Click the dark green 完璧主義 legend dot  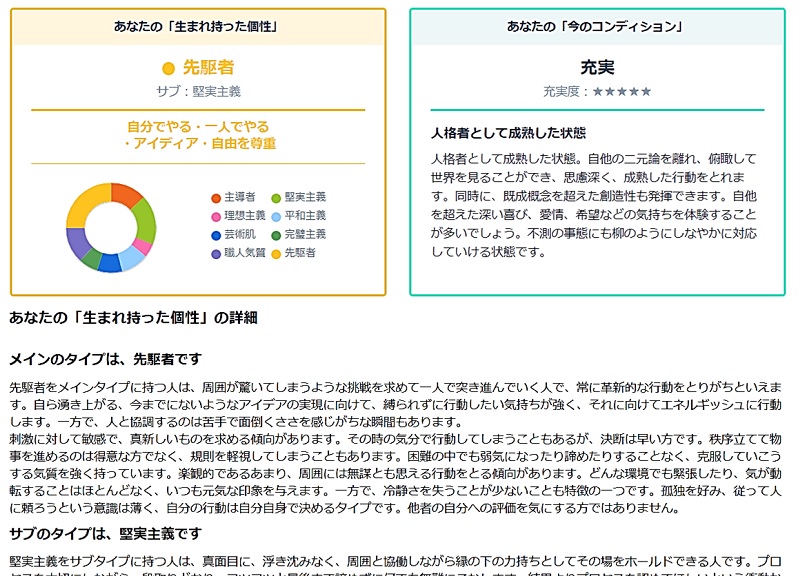point(276,235)
